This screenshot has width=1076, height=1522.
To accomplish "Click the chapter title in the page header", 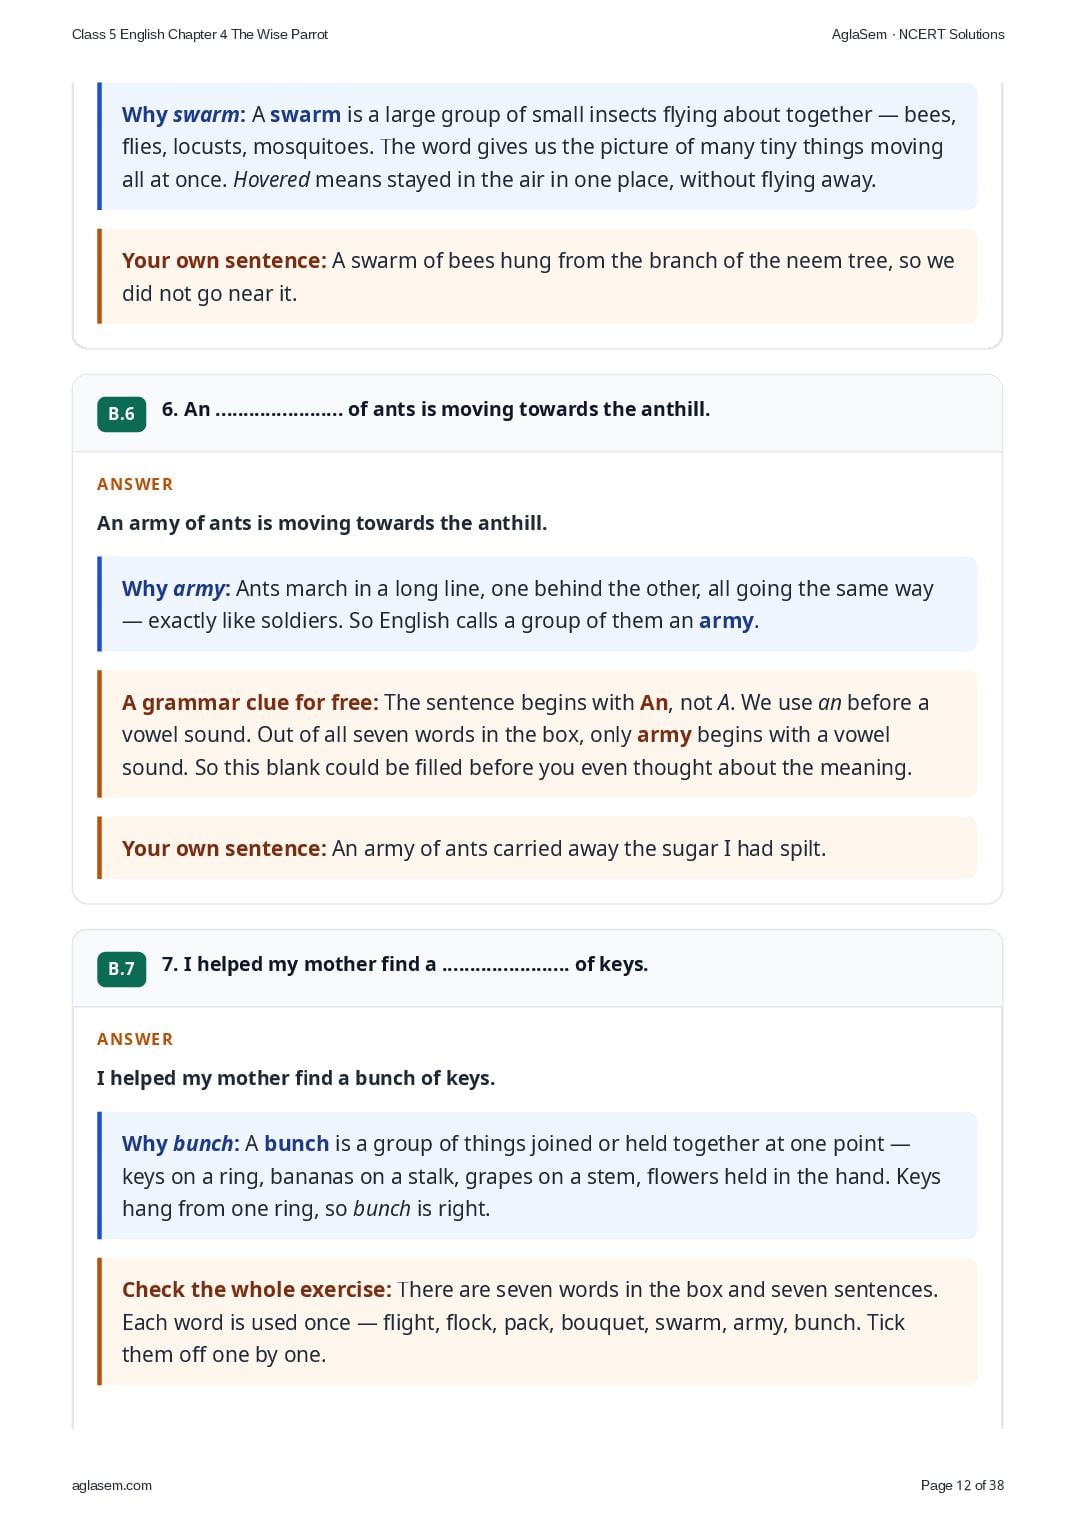I will pyautogui.click(x=200, y=34).
